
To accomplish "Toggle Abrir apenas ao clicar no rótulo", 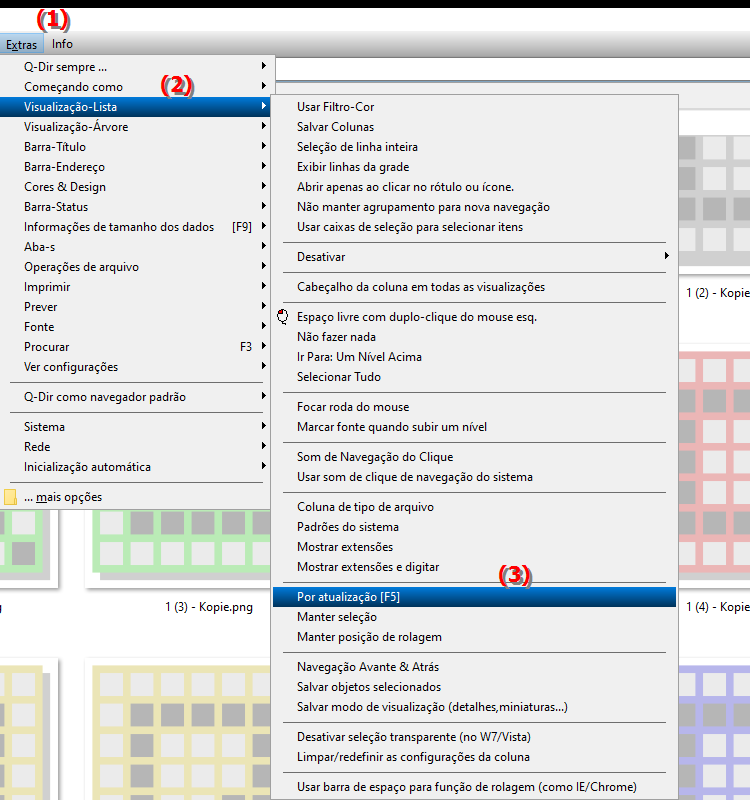I will [474, 187].
